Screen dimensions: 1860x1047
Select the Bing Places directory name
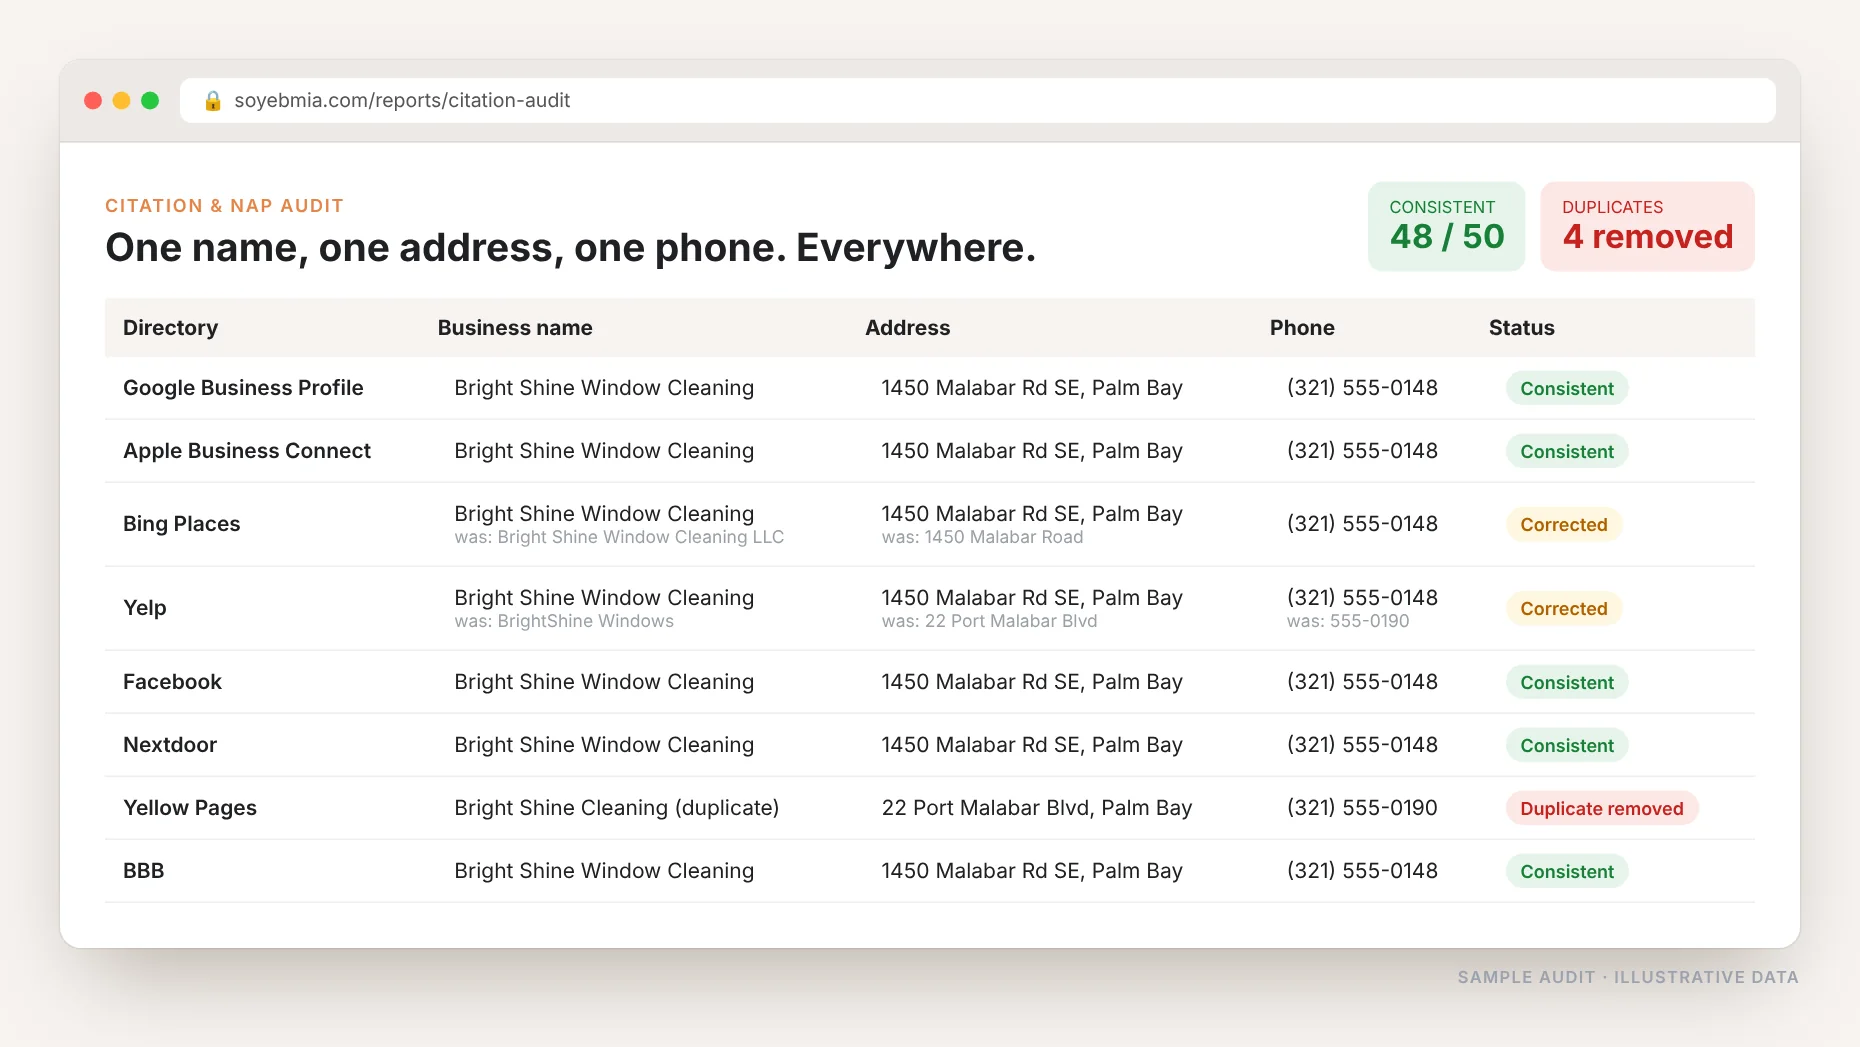pyautogui.click(x=182, y=524)
